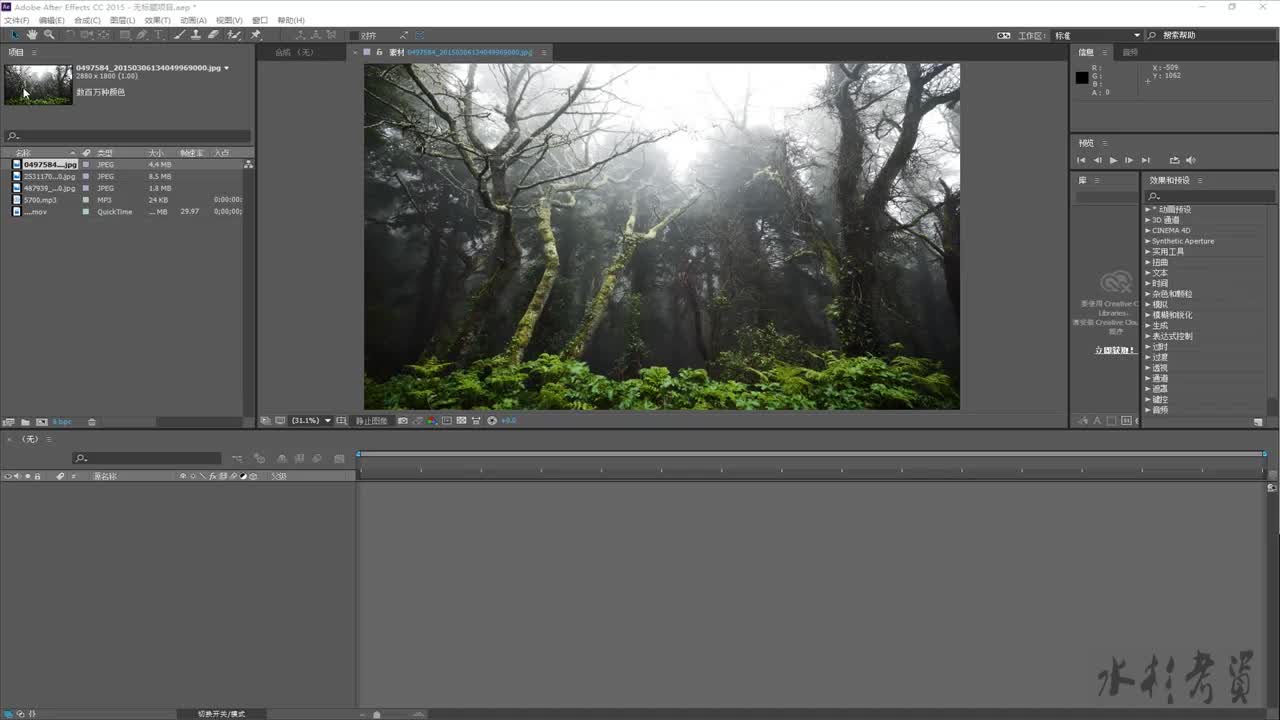Click grid and guide options icon
Image resolution: width=1280 pixels, height=720 pixels.
point(341,421)
